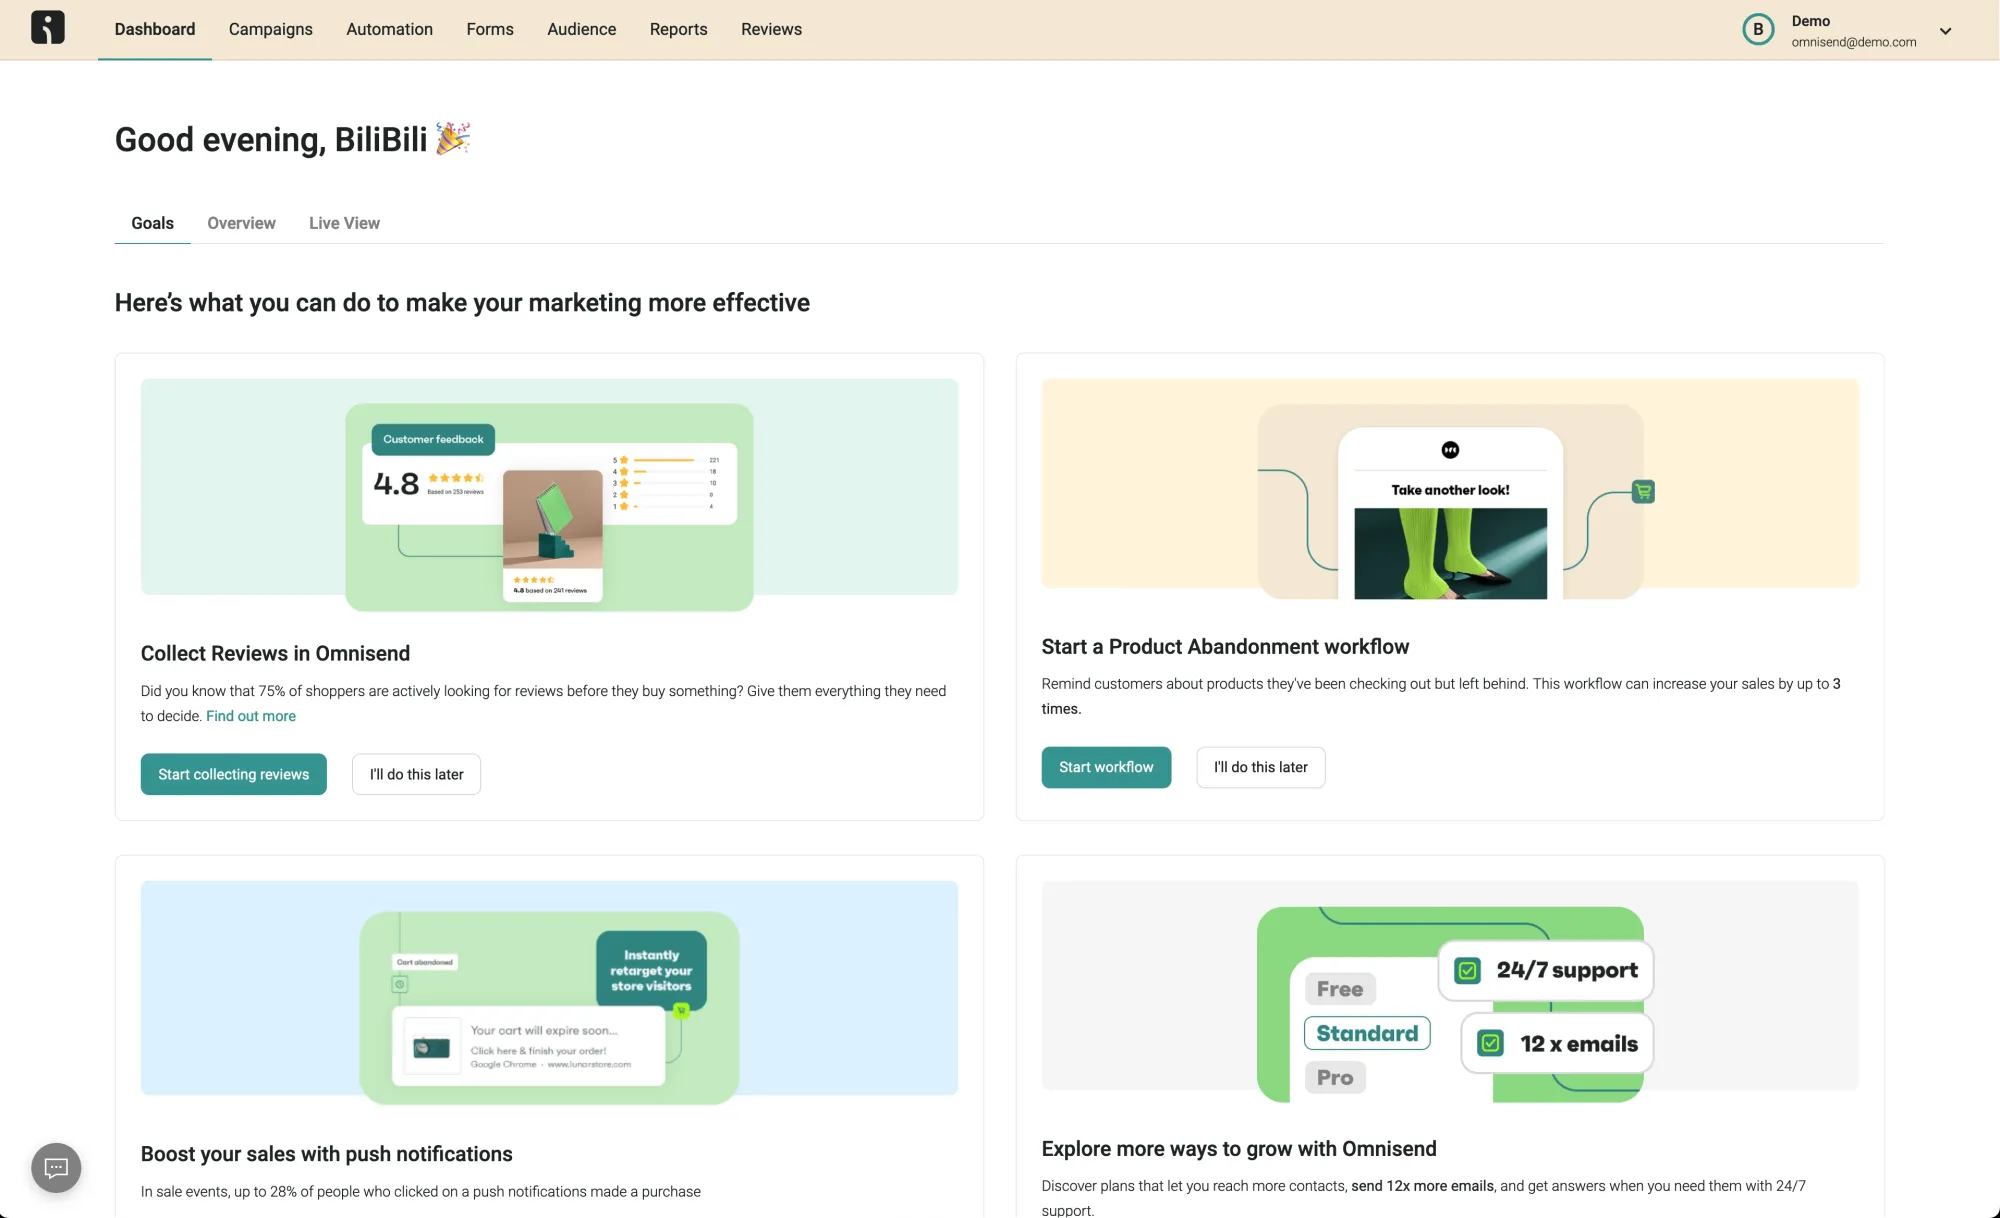Image resolution: width=2000 pixels, height=1218 pixels.
Task: Click the Reviews navigation icon
Action: [x=771, y=29]
